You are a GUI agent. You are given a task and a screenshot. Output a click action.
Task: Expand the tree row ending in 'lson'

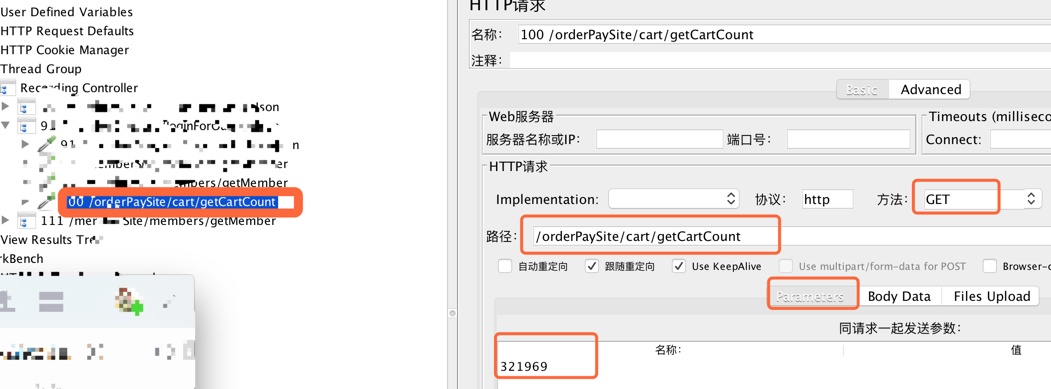[6, 107]
